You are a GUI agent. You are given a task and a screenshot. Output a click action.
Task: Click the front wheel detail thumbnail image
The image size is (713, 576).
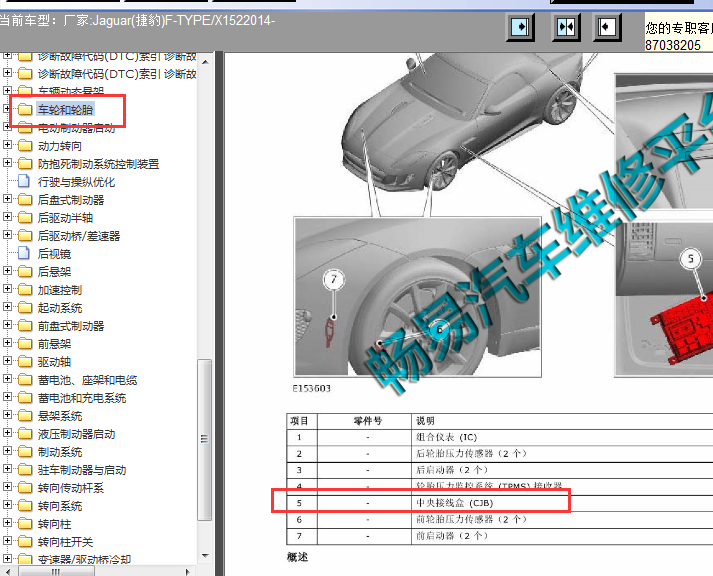coord(417,297)
